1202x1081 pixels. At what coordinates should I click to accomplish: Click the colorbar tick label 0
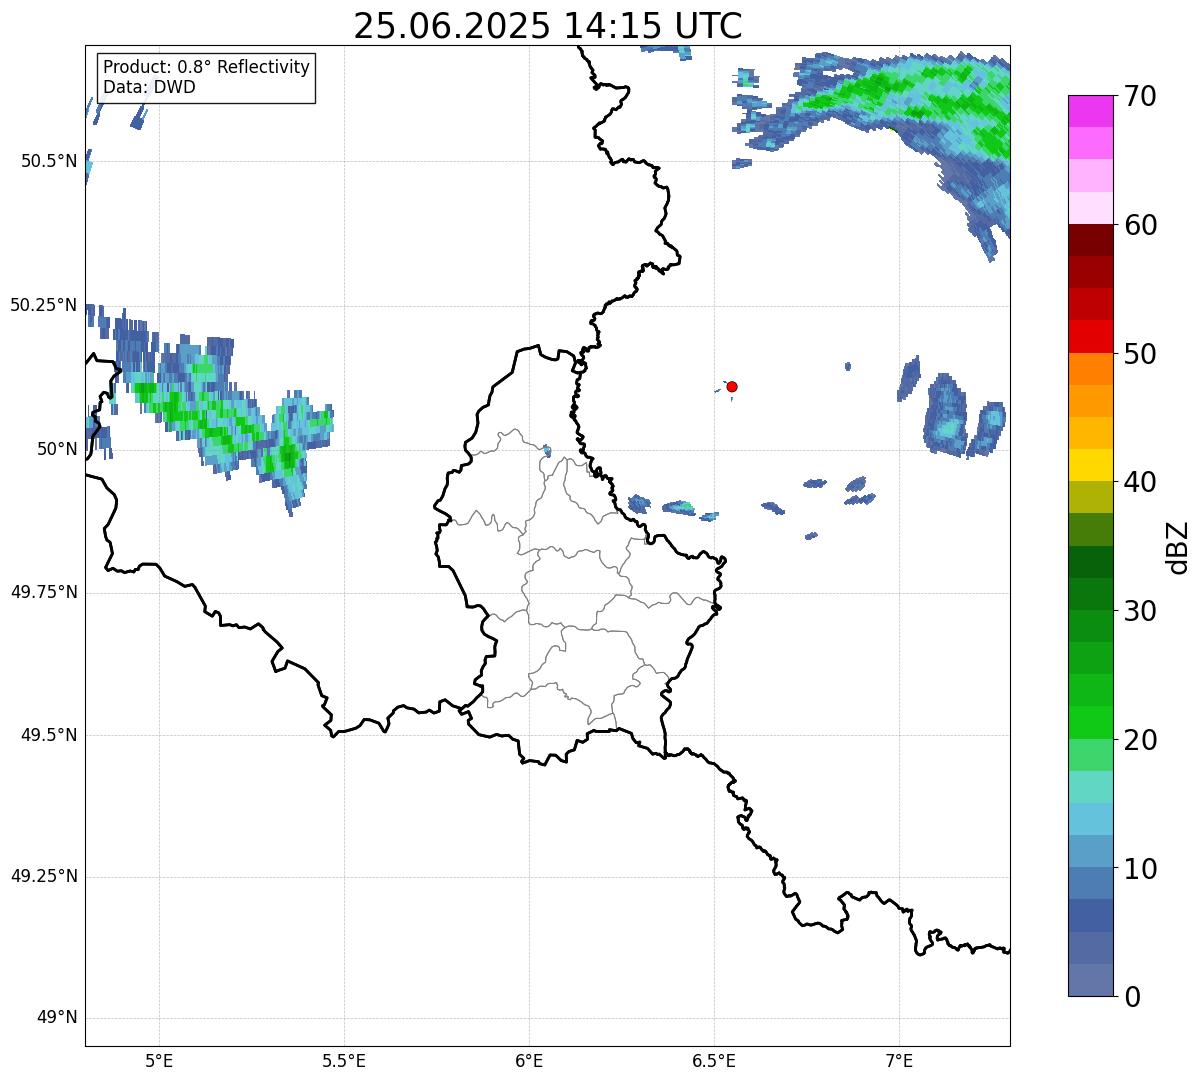point(1132,997)
